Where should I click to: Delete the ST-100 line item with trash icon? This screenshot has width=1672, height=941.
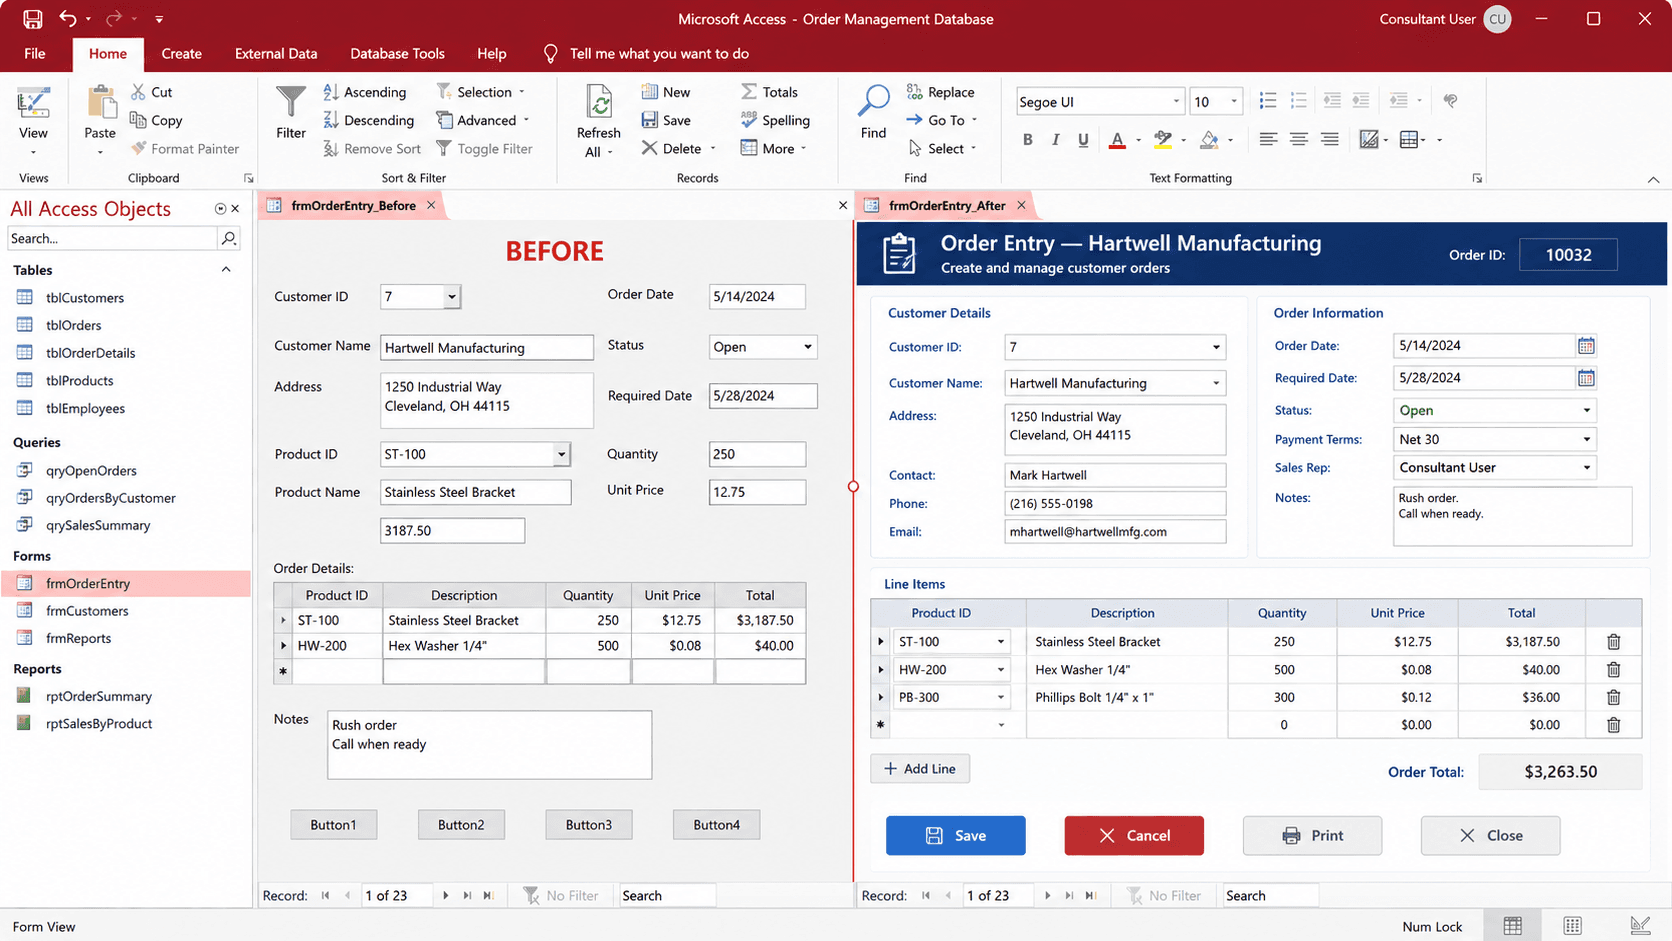point(1613,642)
